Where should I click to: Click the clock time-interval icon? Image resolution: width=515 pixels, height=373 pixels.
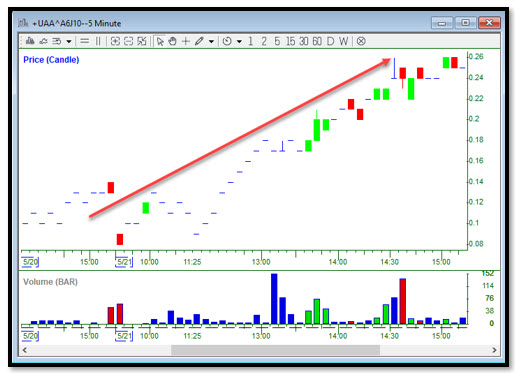point(227,41)
